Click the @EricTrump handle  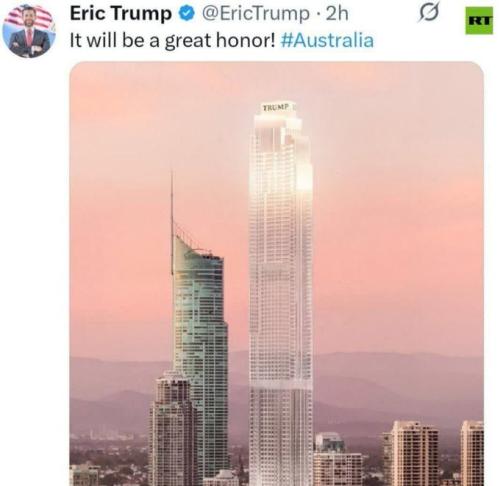pyautogui.click(x=255, y=14)
